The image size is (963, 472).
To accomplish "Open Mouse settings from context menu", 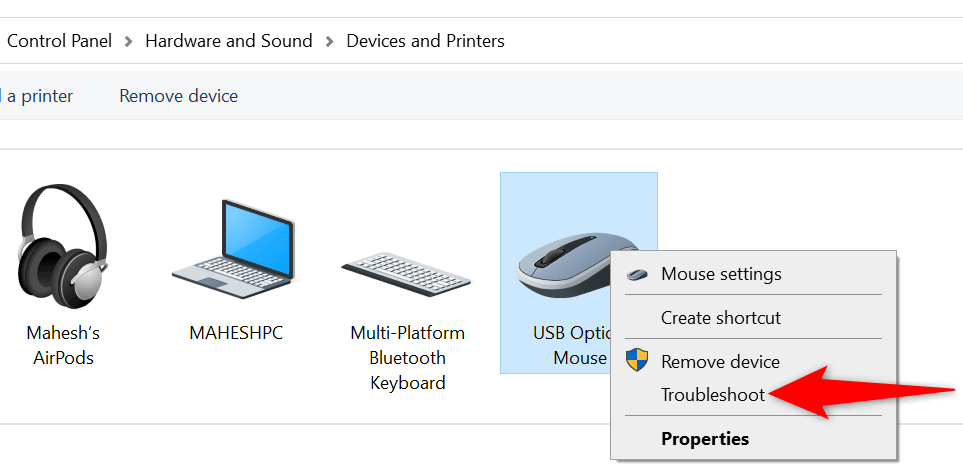I will click(x=721, y=274).
